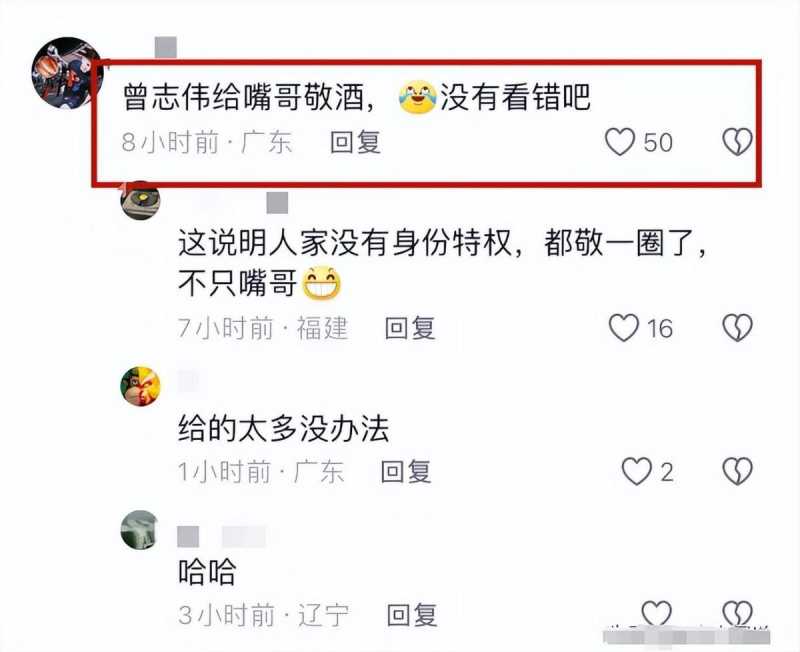
Task: Dislike the top comment from 广东
Action: 737,141
